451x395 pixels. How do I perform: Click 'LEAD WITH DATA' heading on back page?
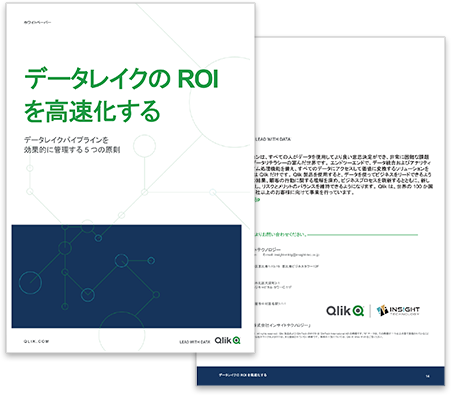(273, 139)
